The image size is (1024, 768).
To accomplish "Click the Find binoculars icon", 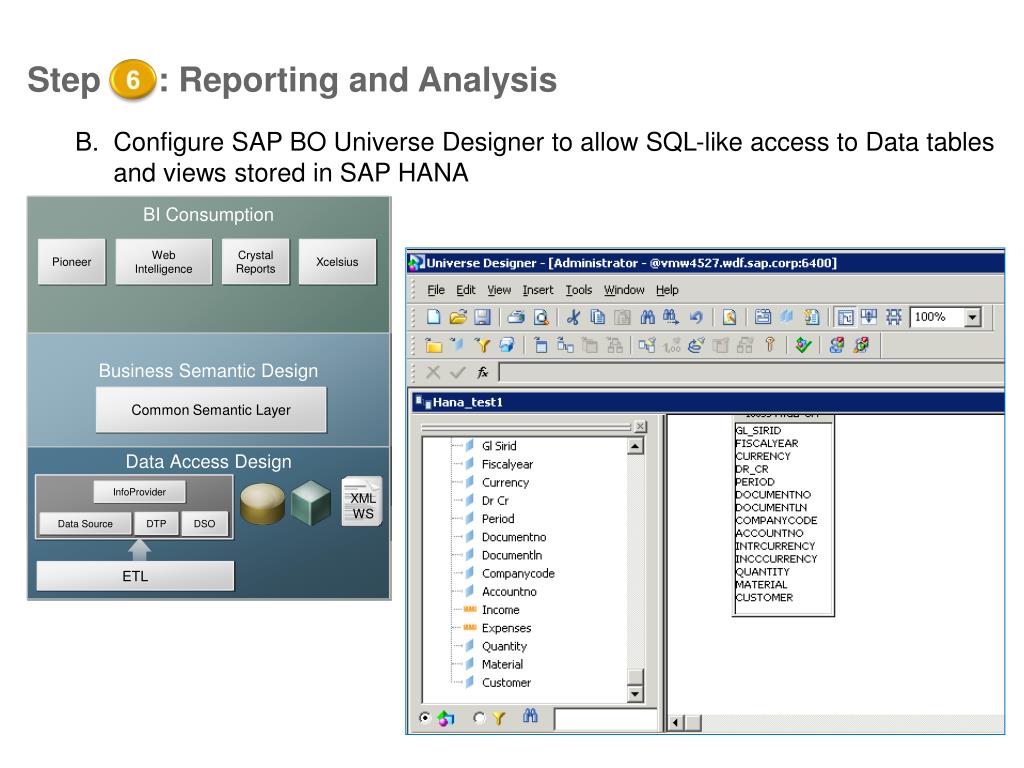I will [x=647, y=317].
